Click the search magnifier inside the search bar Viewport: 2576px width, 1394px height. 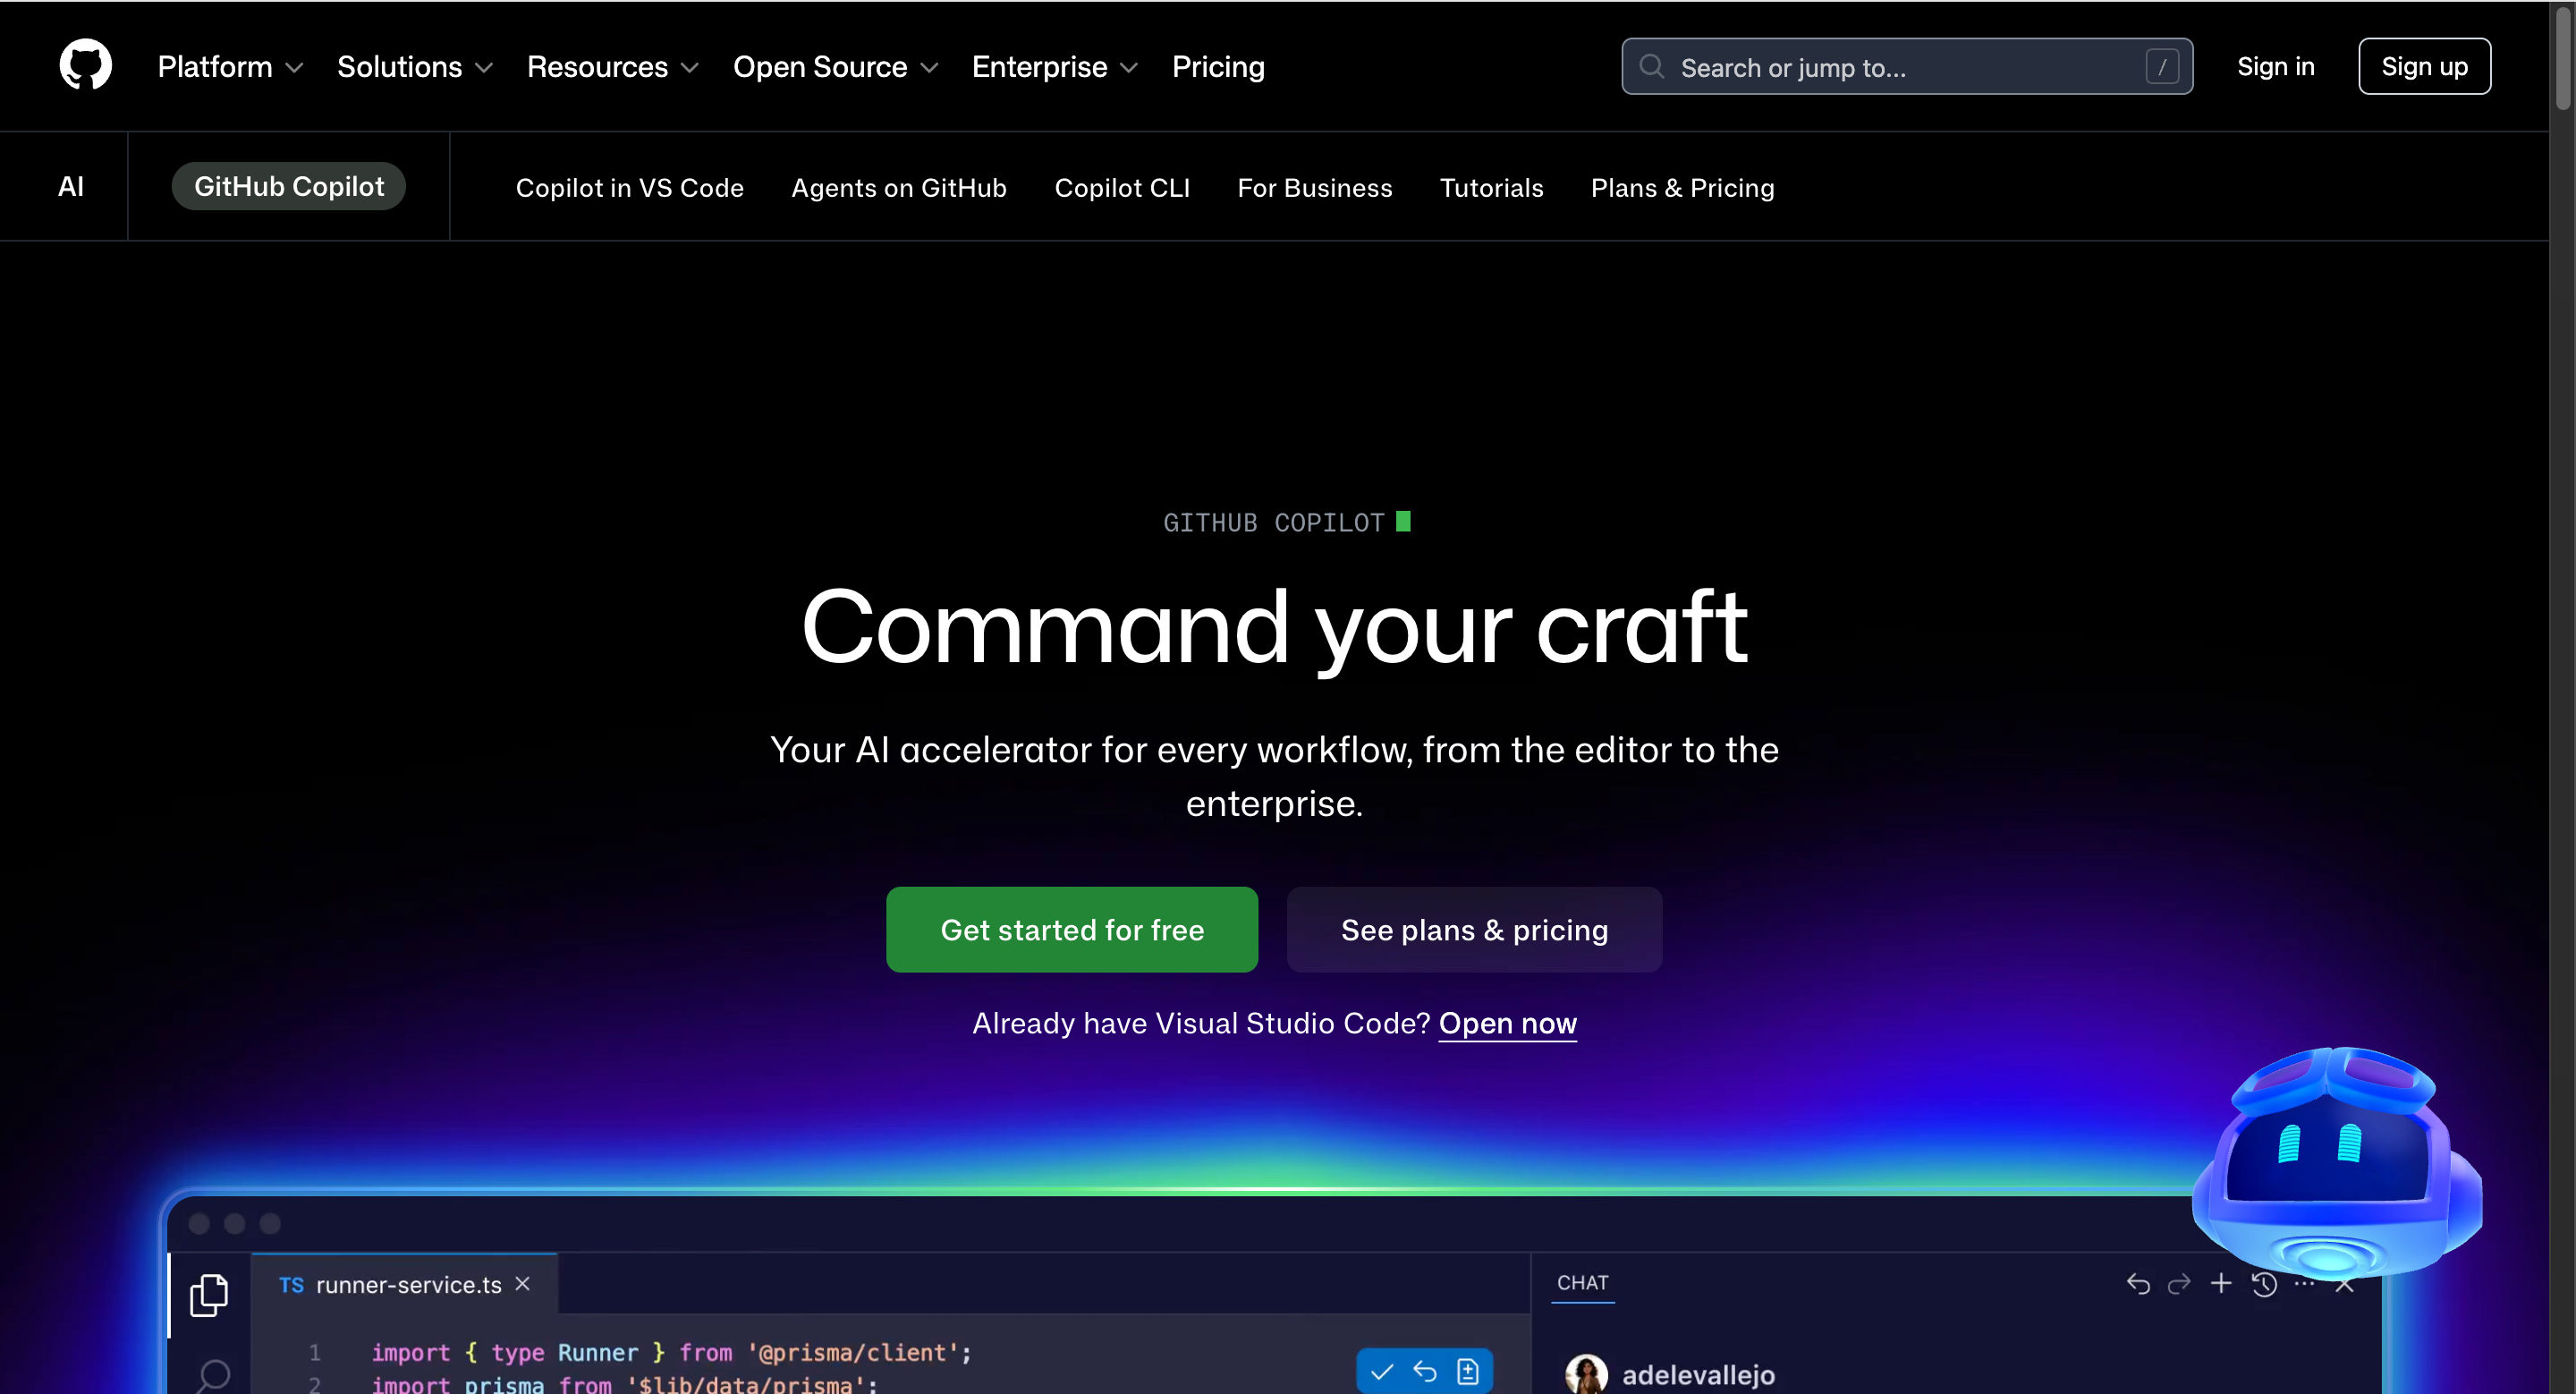pos(1651,66)
